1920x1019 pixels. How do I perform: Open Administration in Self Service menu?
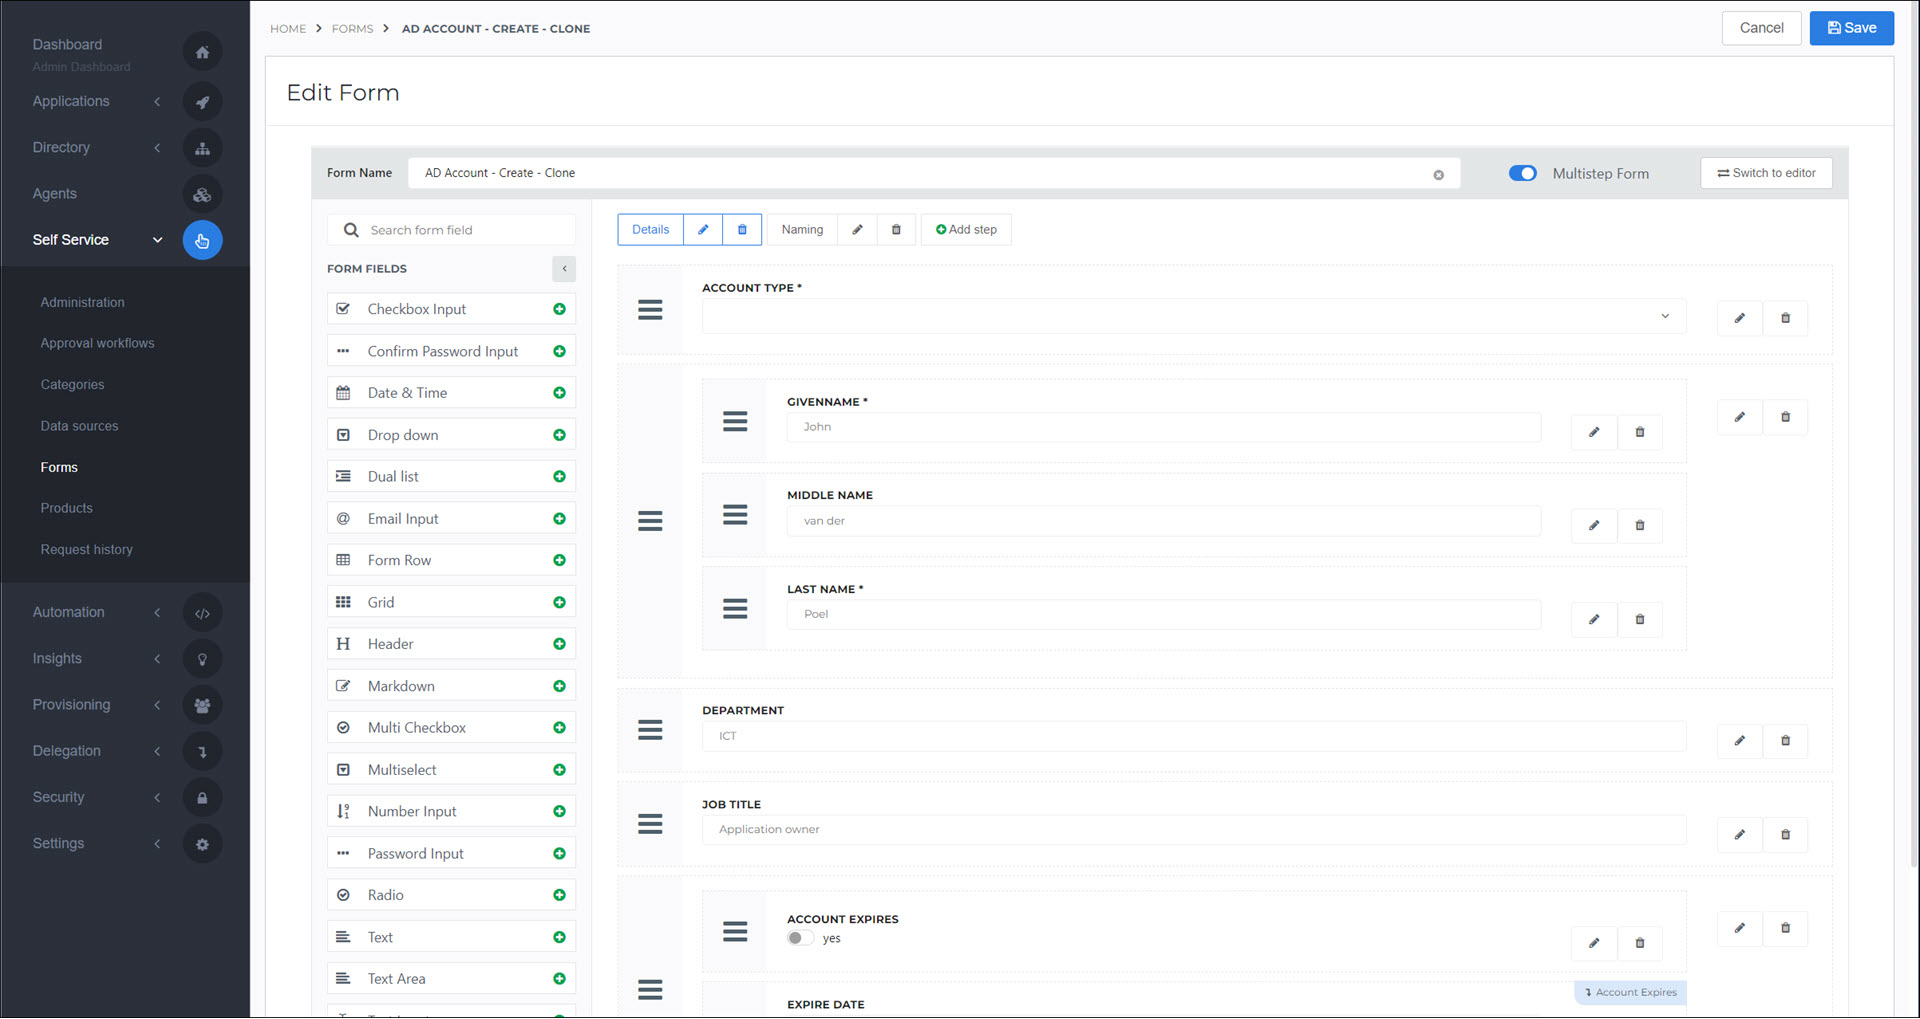pos(82,302)
